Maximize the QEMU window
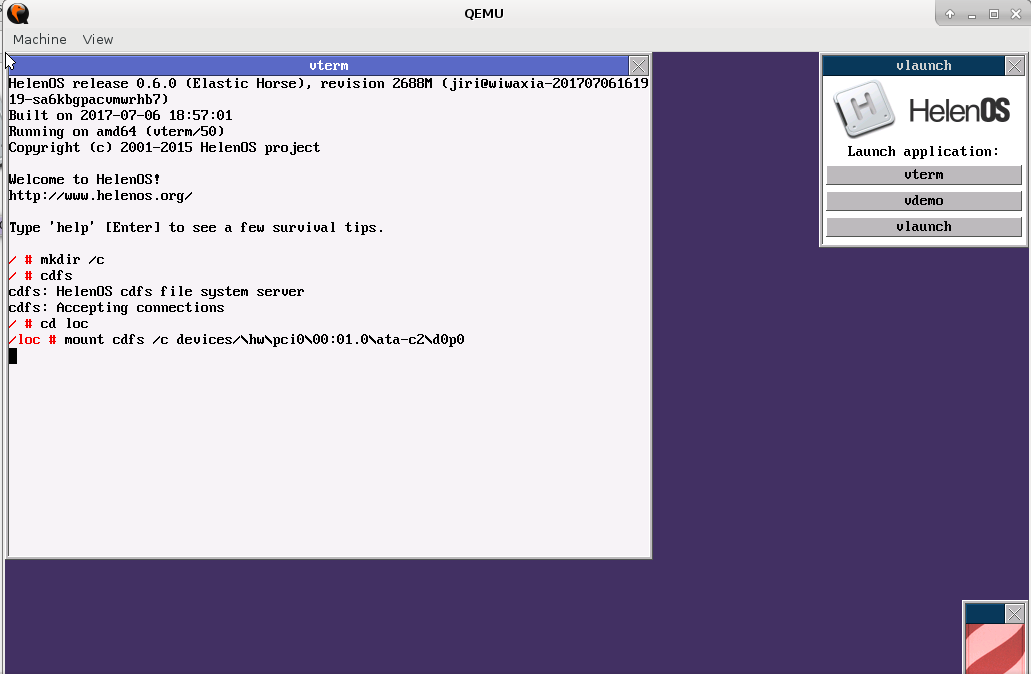1031x674 pixels. click(x=994, y=14)
